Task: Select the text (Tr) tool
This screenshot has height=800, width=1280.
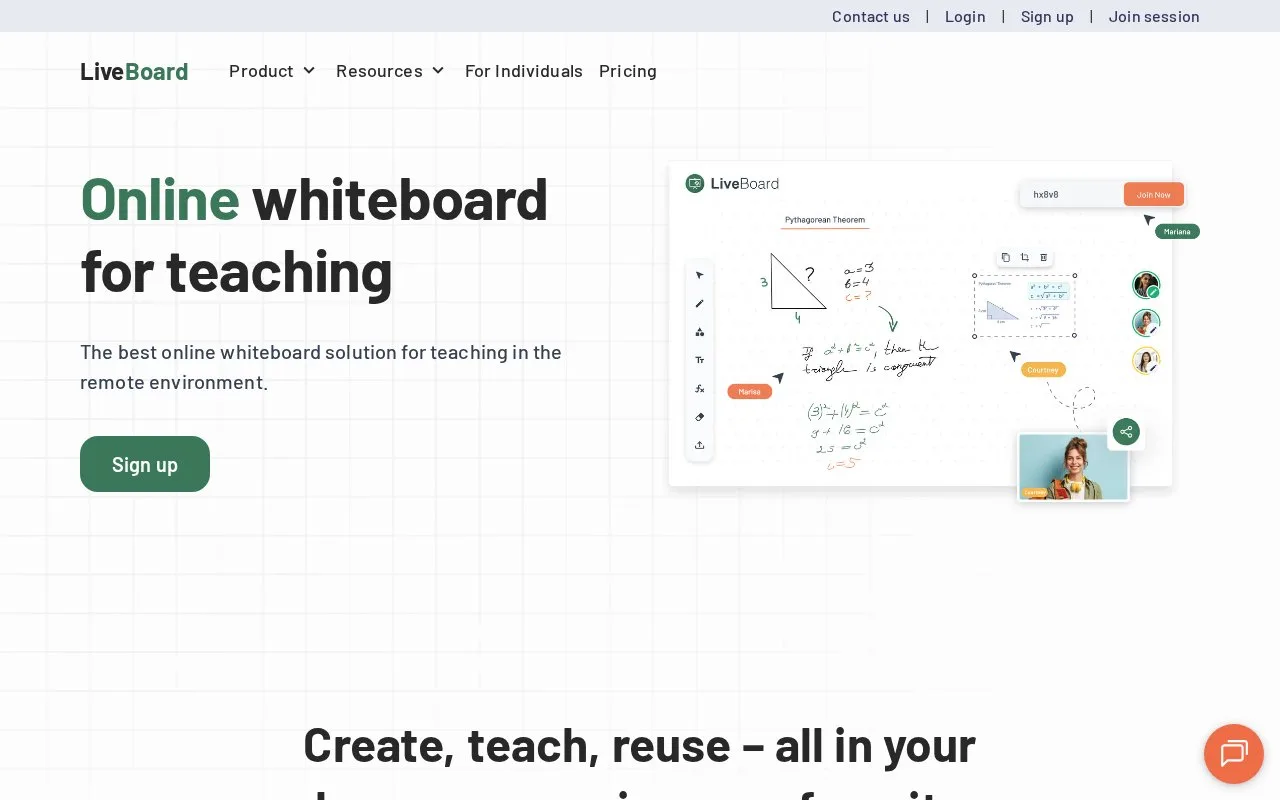Action: [x=700, y=360]
